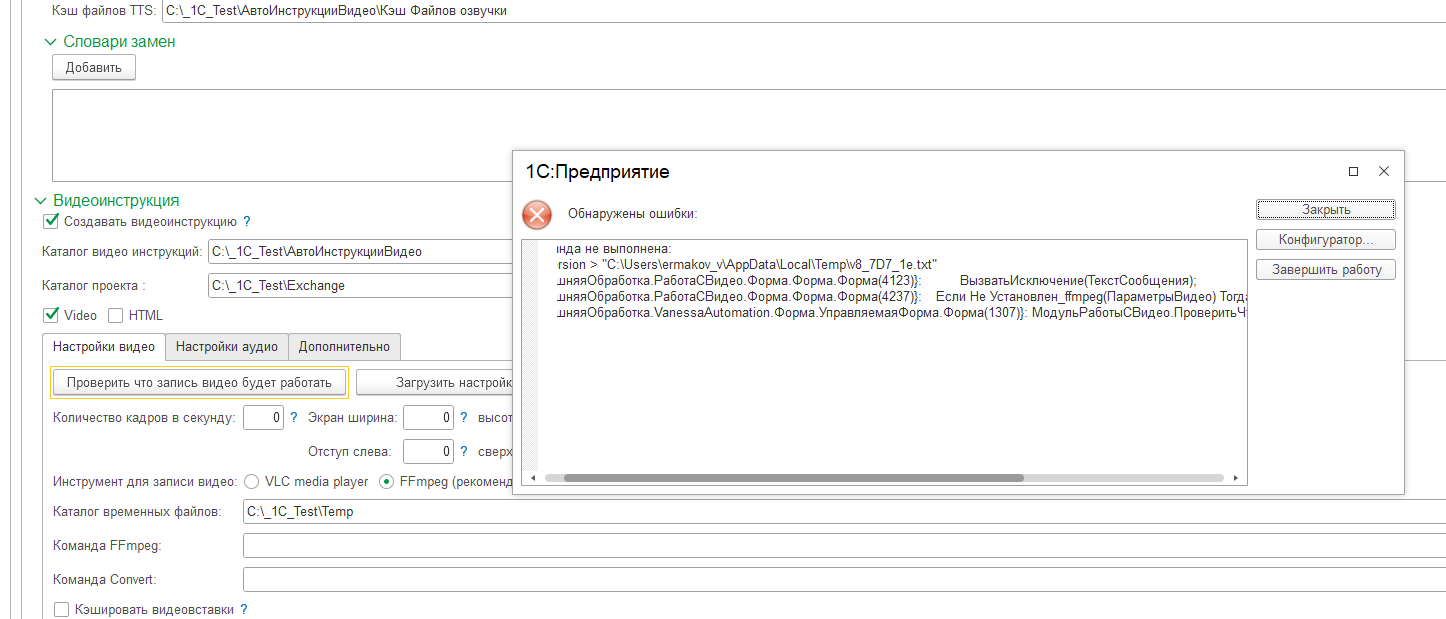Click Количество кадров в секунду input

[264, 417]
